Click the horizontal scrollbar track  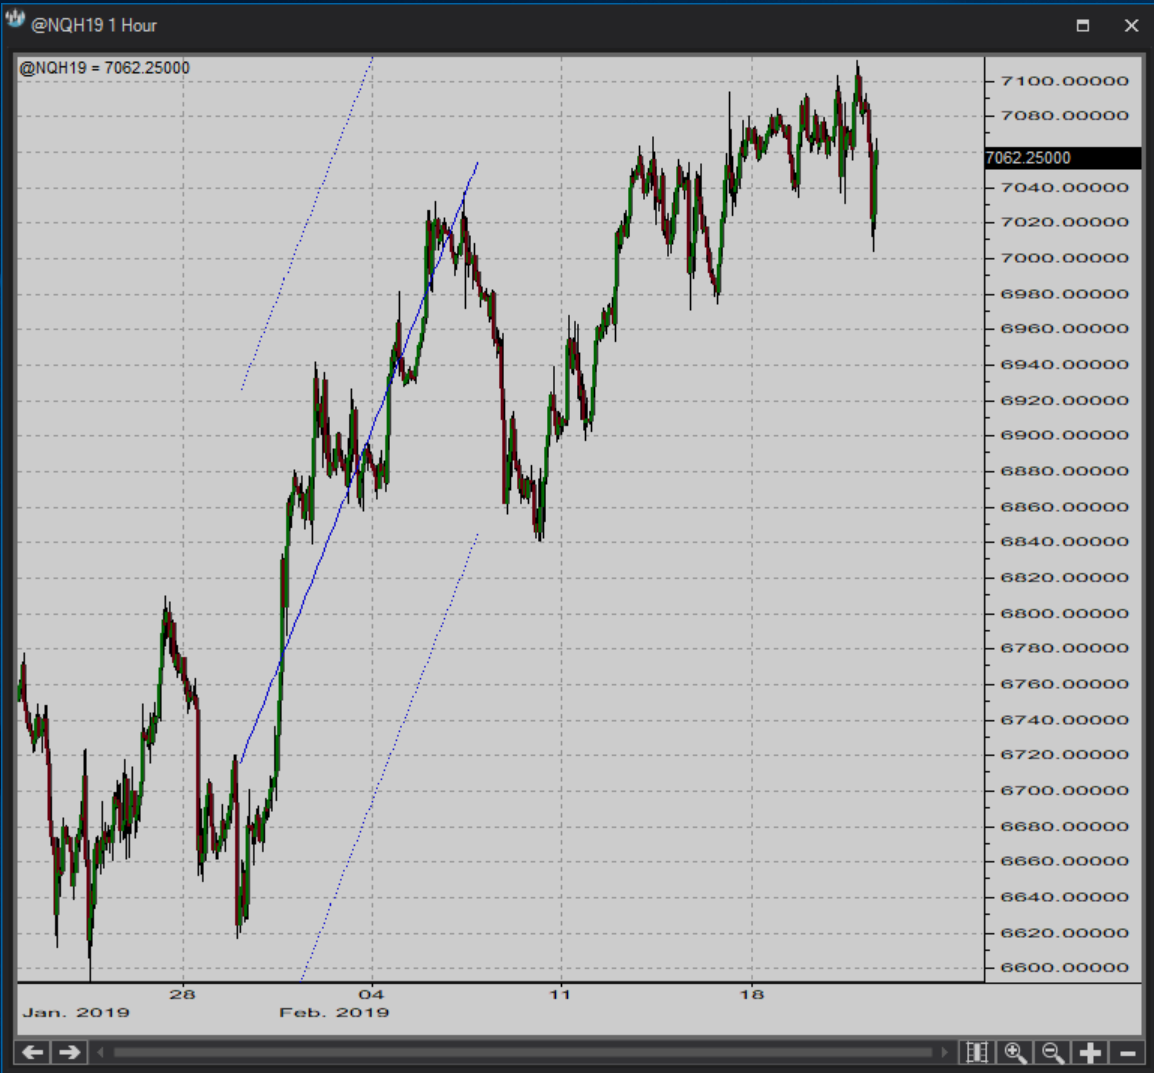click(520, 1052)
